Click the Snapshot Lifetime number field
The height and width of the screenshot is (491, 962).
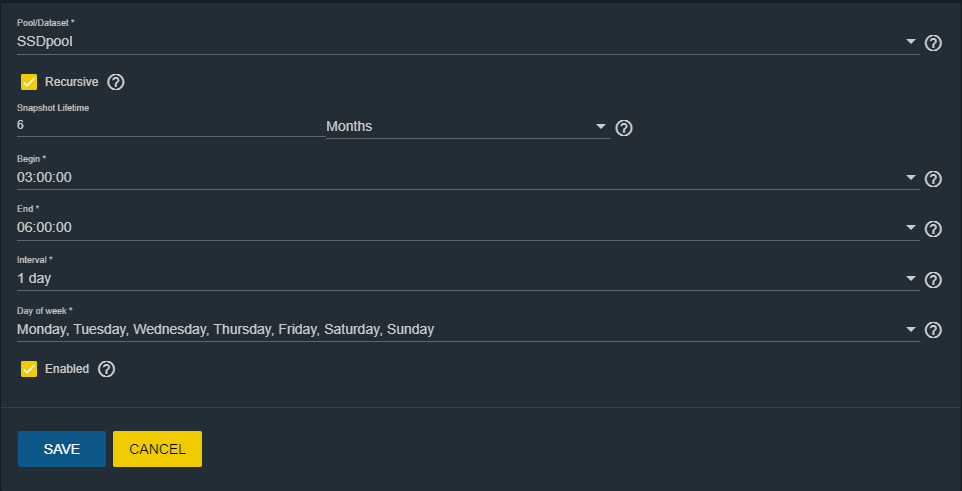click(168, 126)
